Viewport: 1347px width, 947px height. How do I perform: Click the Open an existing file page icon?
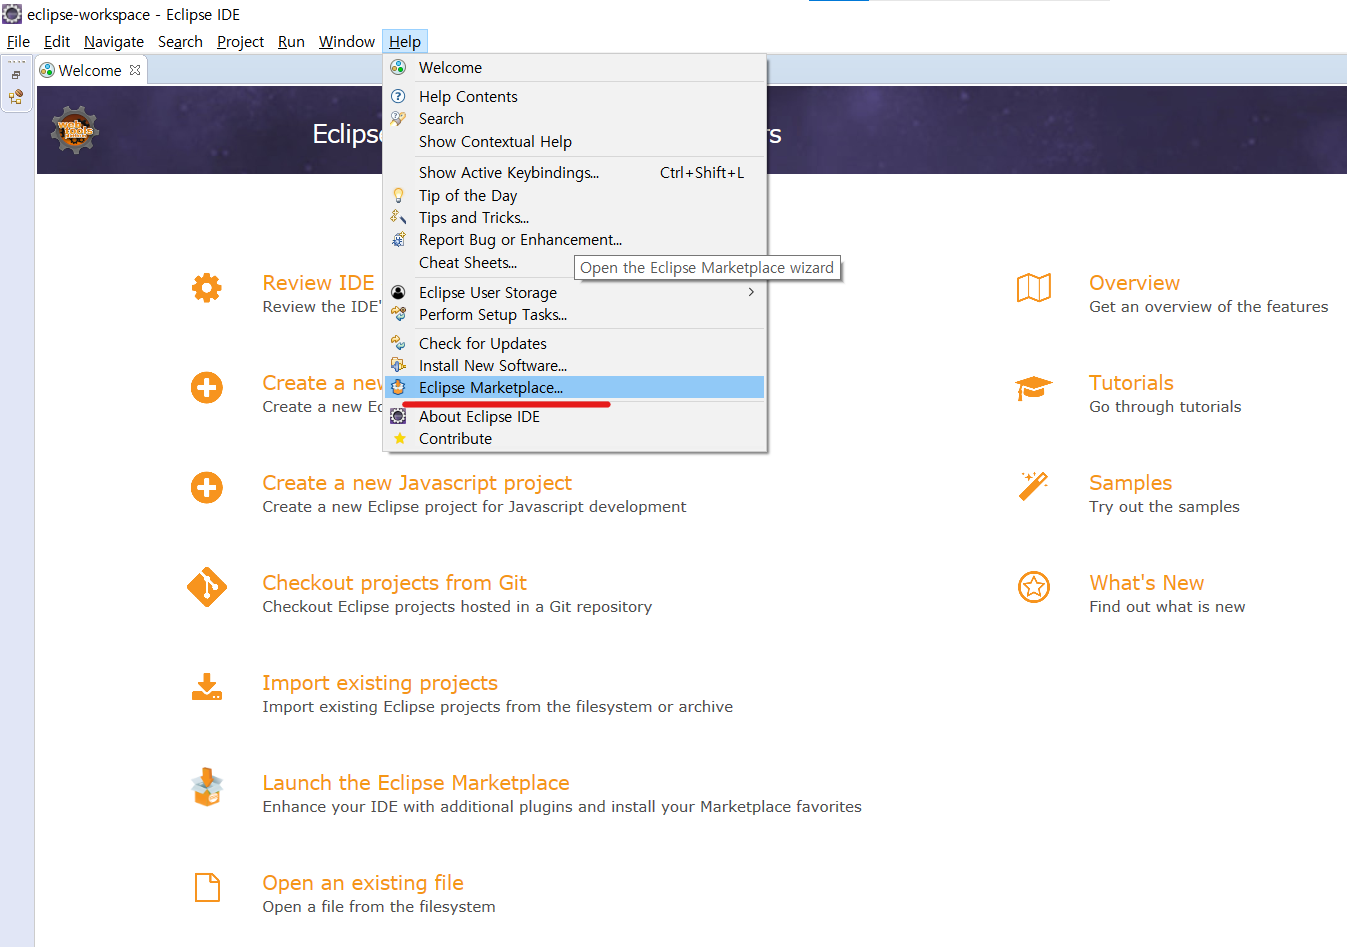point(207,887)
